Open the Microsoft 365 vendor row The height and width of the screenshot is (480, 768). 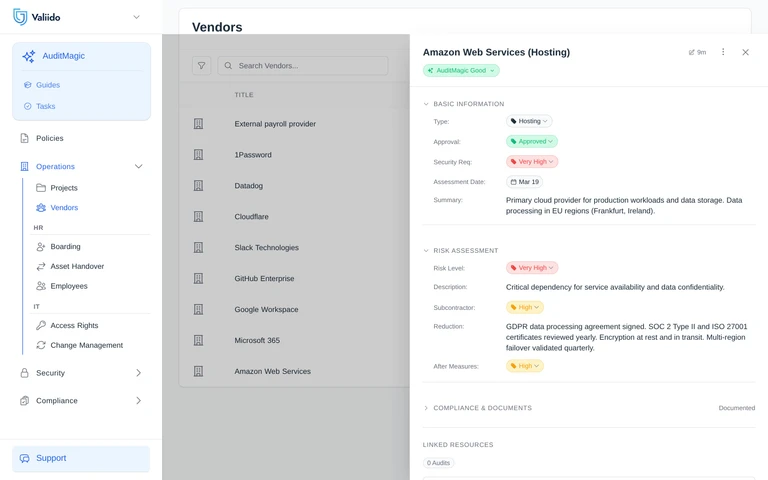pos(294,340)
